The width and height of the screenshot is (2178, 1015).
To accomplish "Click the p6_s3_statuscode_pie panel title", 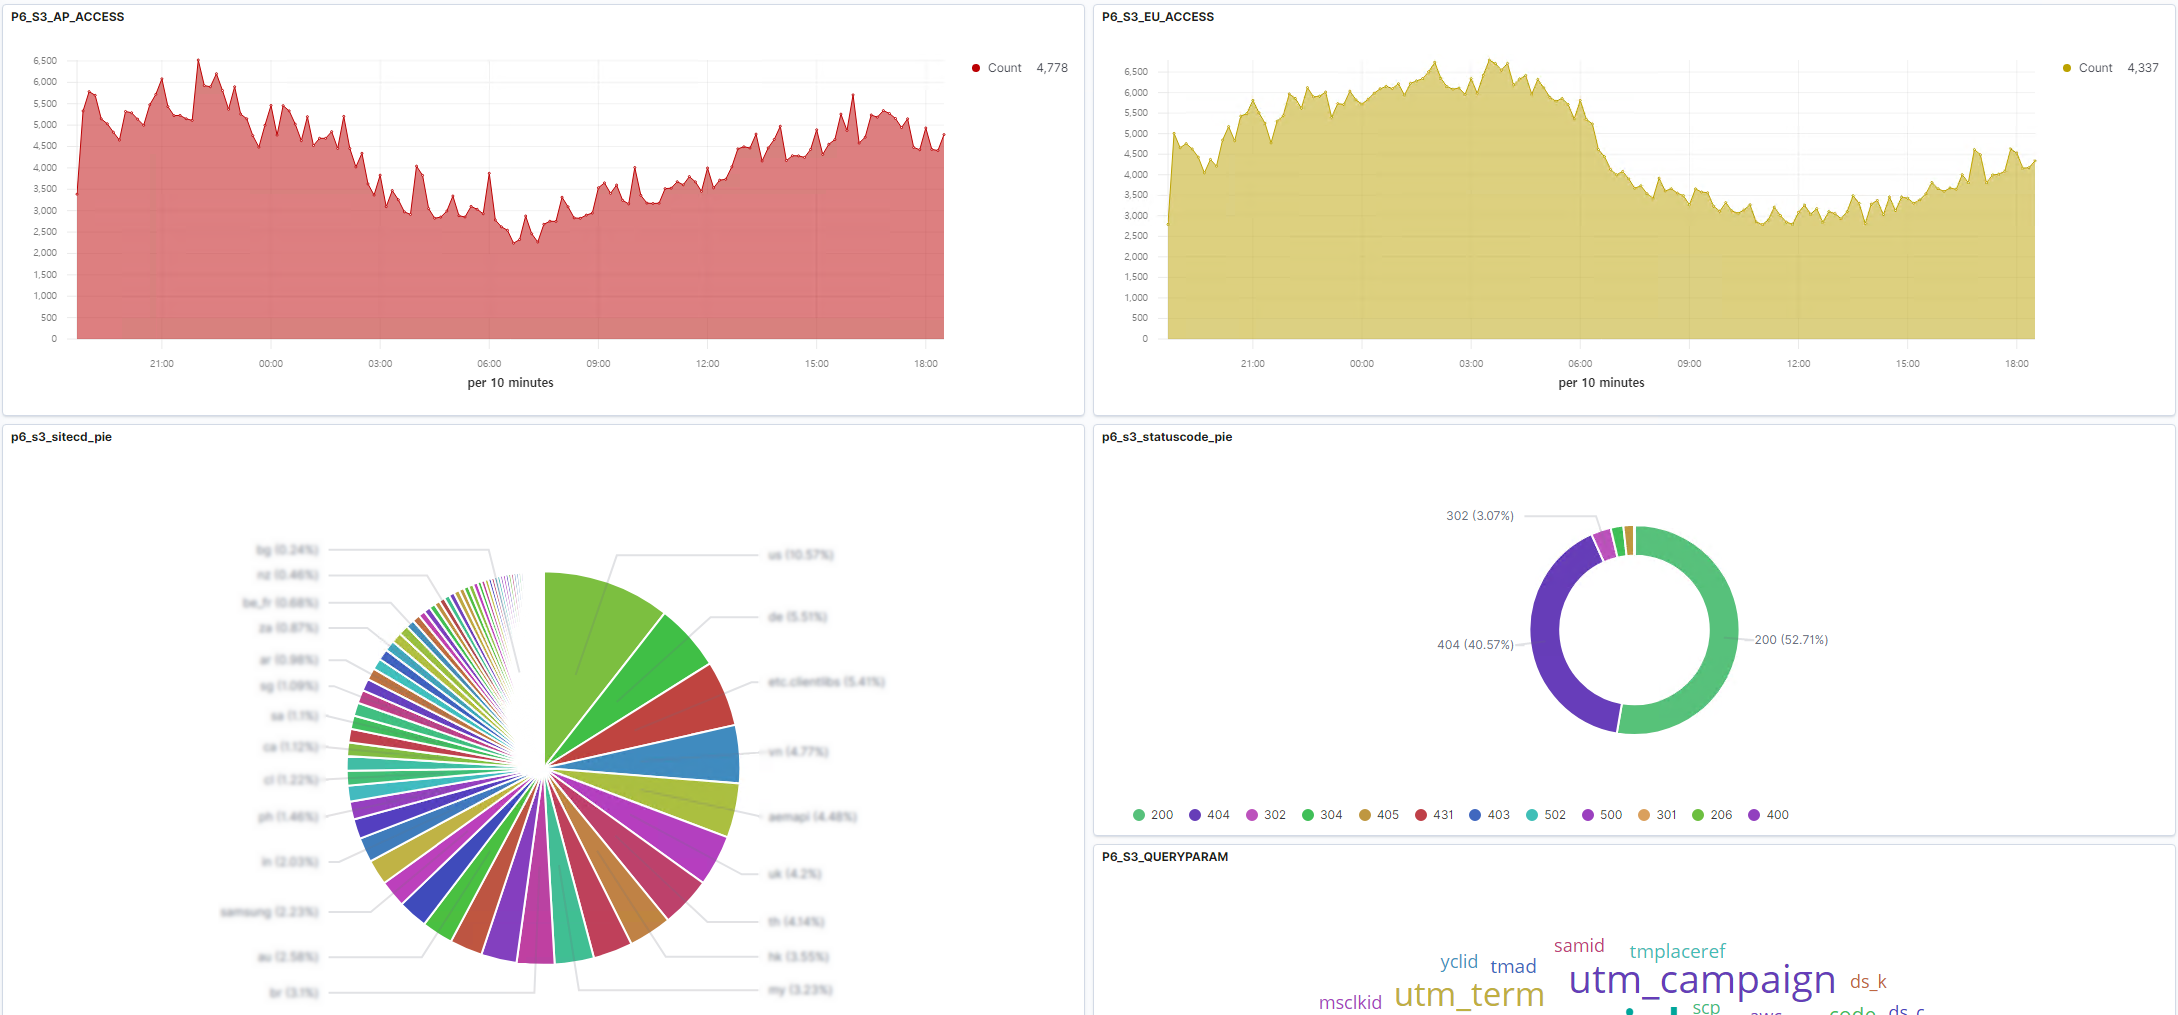I will tap(1167, 437).
